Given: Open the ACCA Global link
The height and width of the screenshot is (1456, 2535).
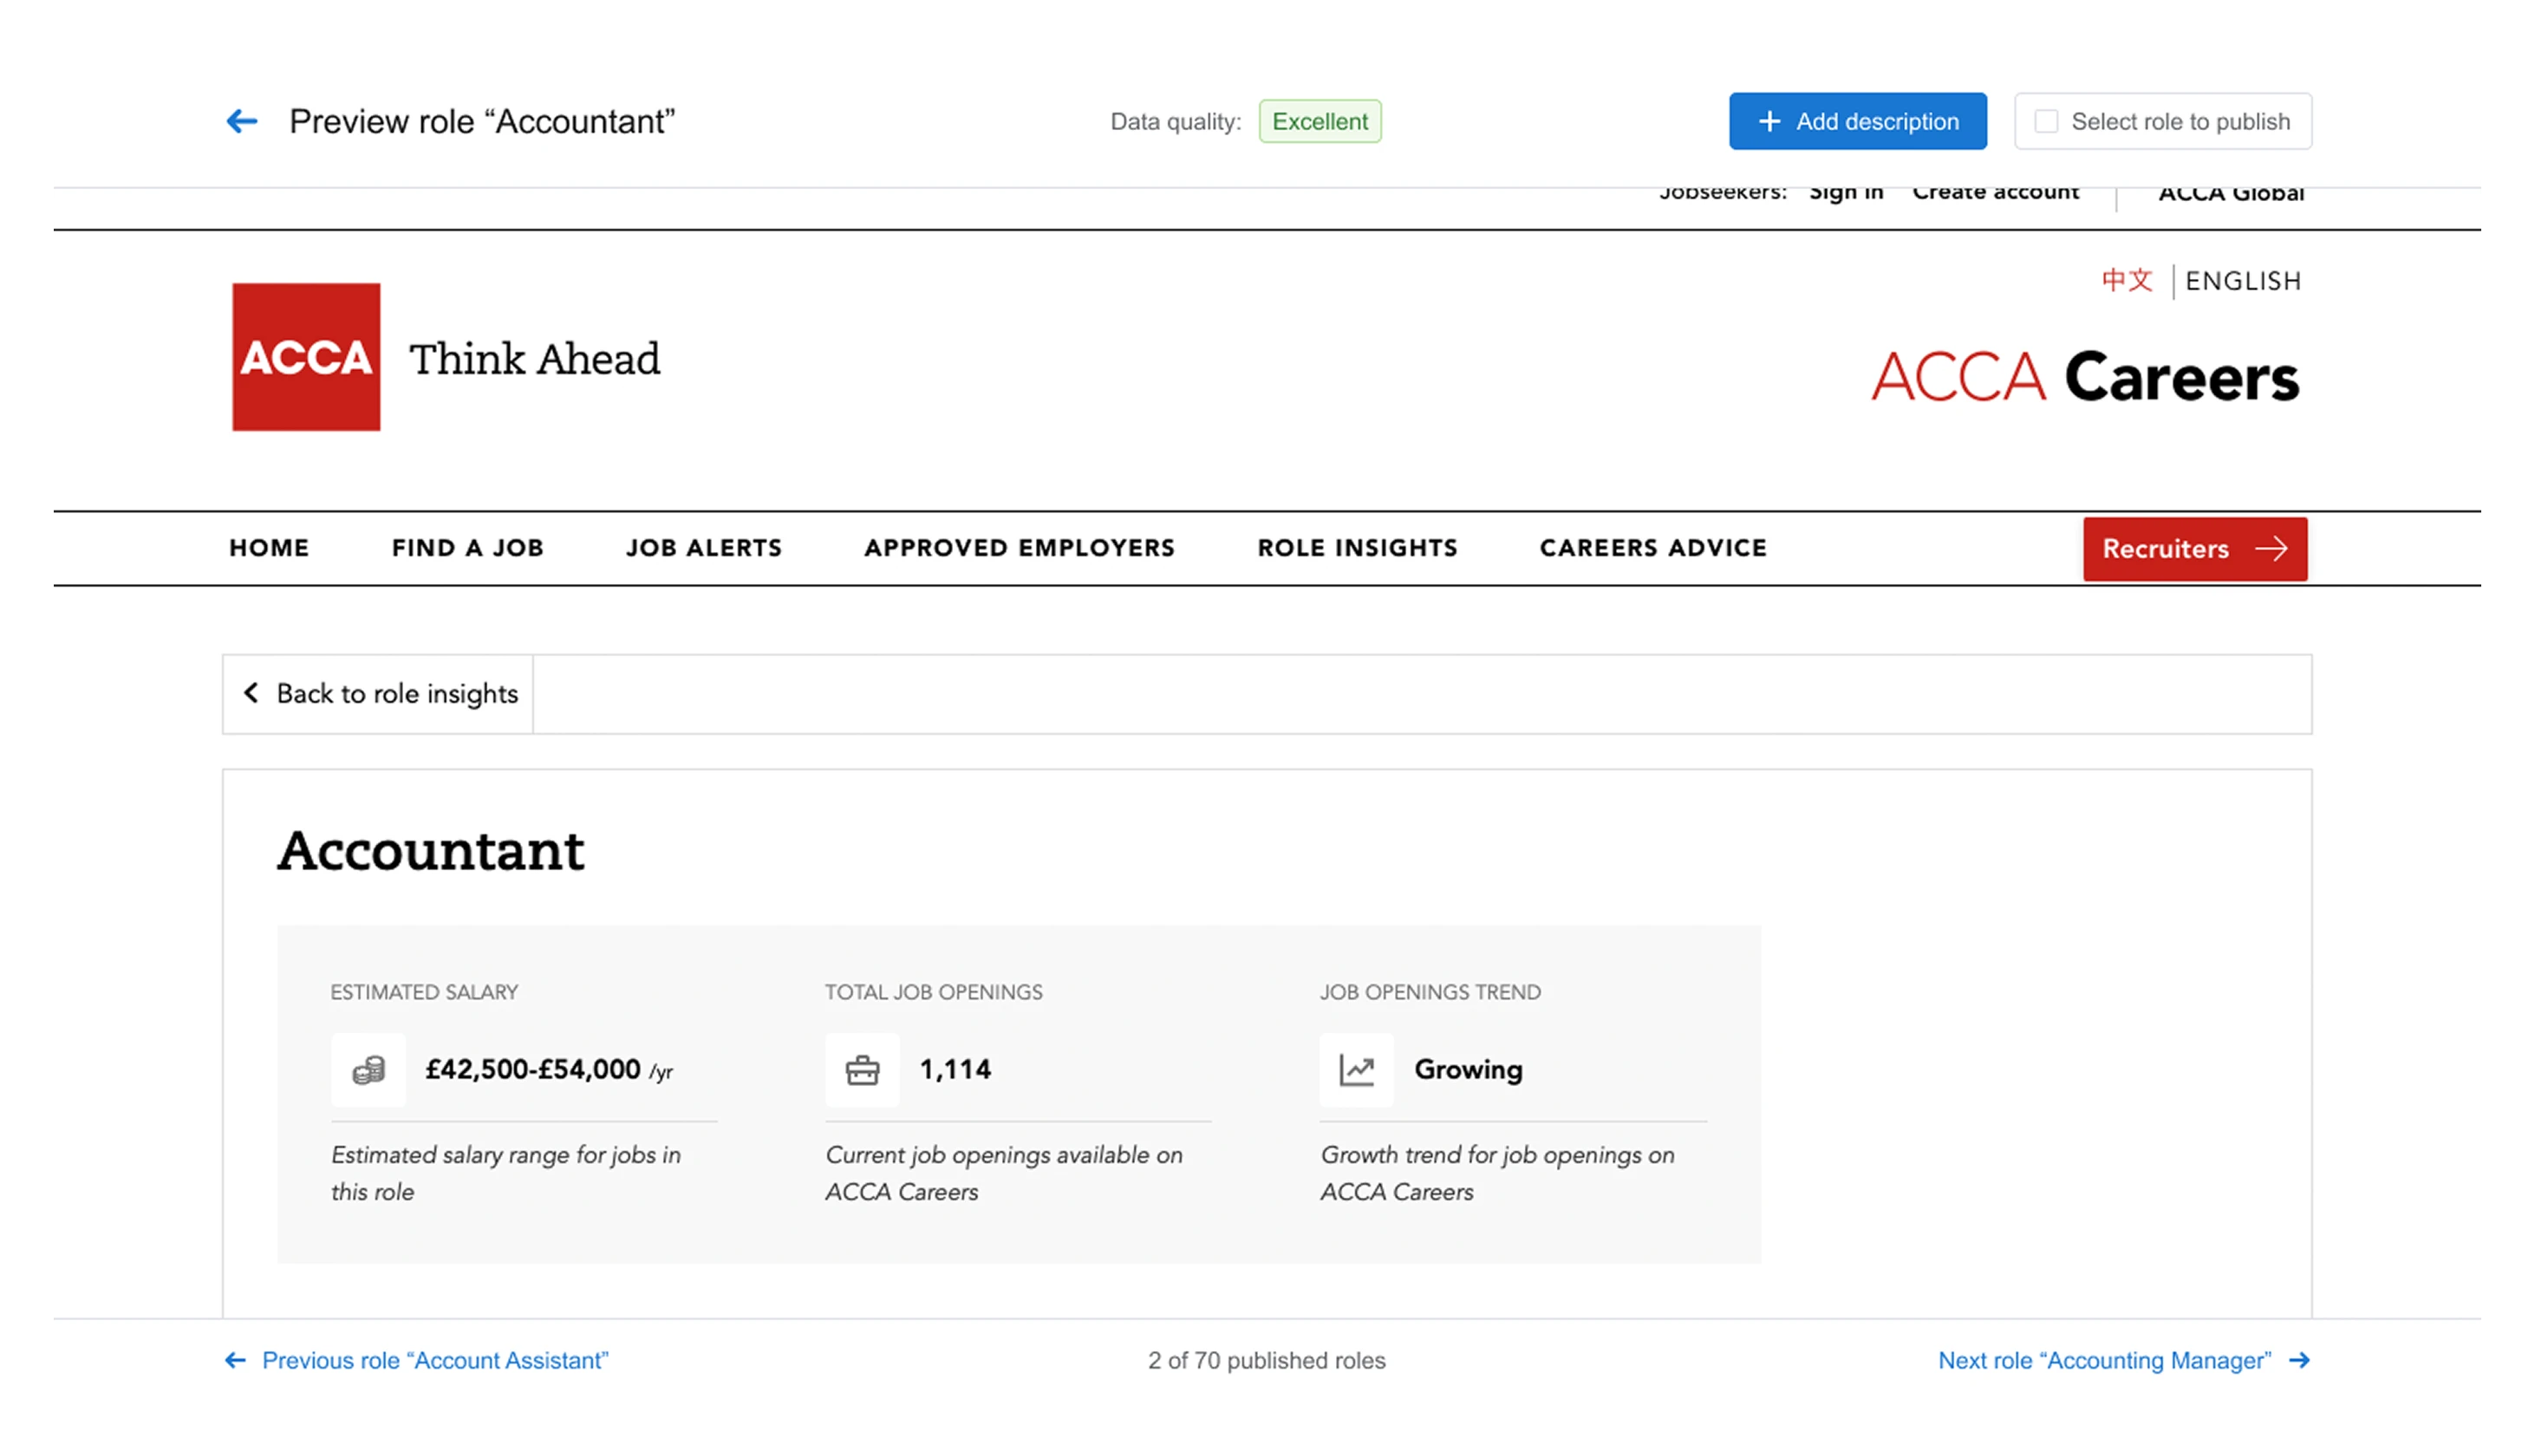Looking at the screenshot, I should (x=2231, y=193).
